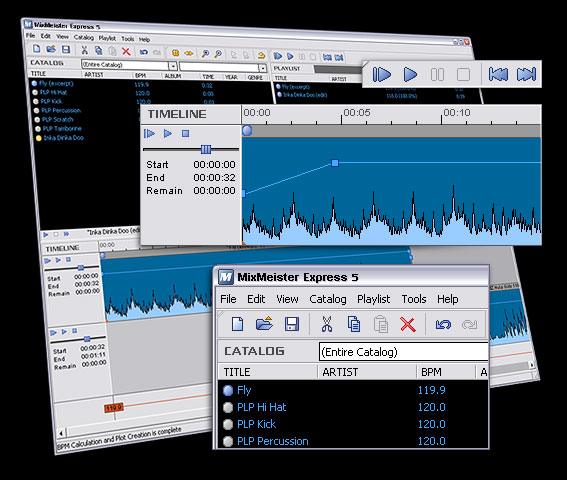Open the second filter dropdown arrow in the background window
The image size is (567, 480).
point(263,68)
